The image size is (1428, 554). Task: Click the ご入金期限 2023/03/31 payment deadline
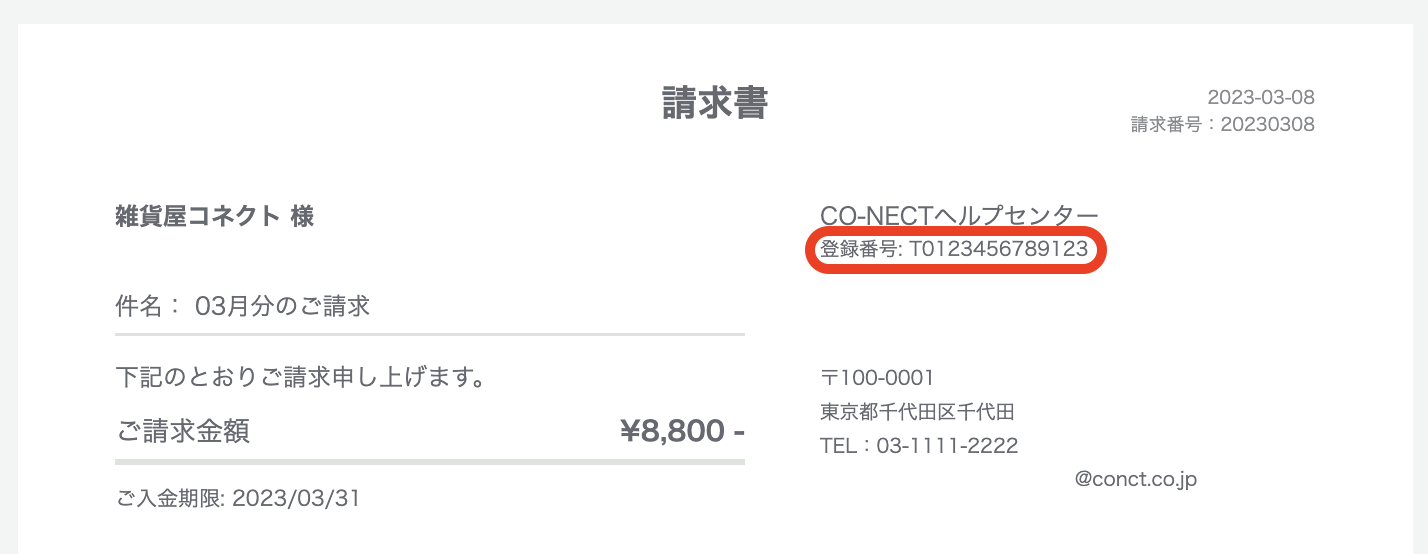pos(238,498)
